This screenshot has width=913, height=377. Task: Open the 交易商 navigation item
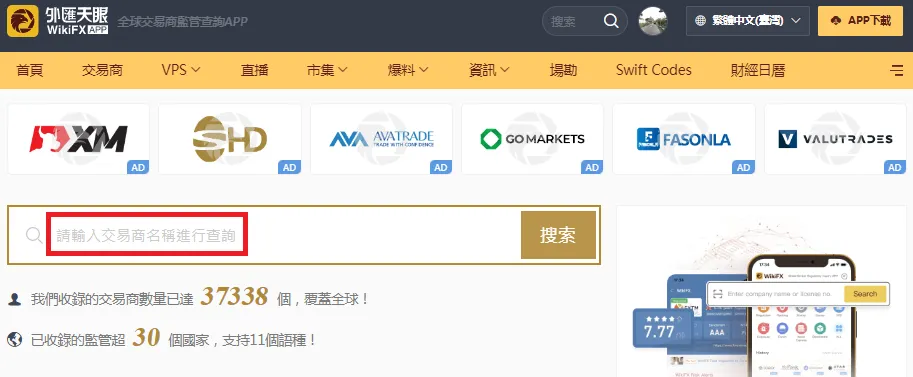click(x=102, y=70)
